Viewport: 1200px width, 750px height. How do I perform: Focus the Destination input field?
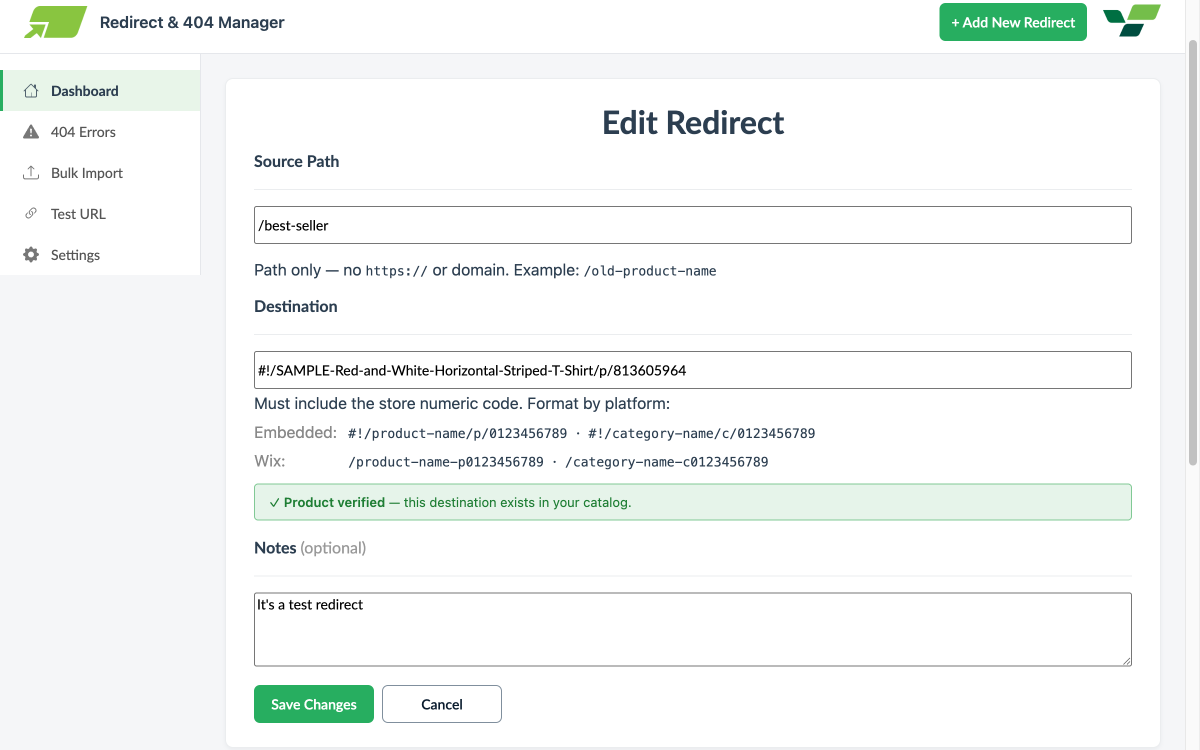(x=693, y=370)
